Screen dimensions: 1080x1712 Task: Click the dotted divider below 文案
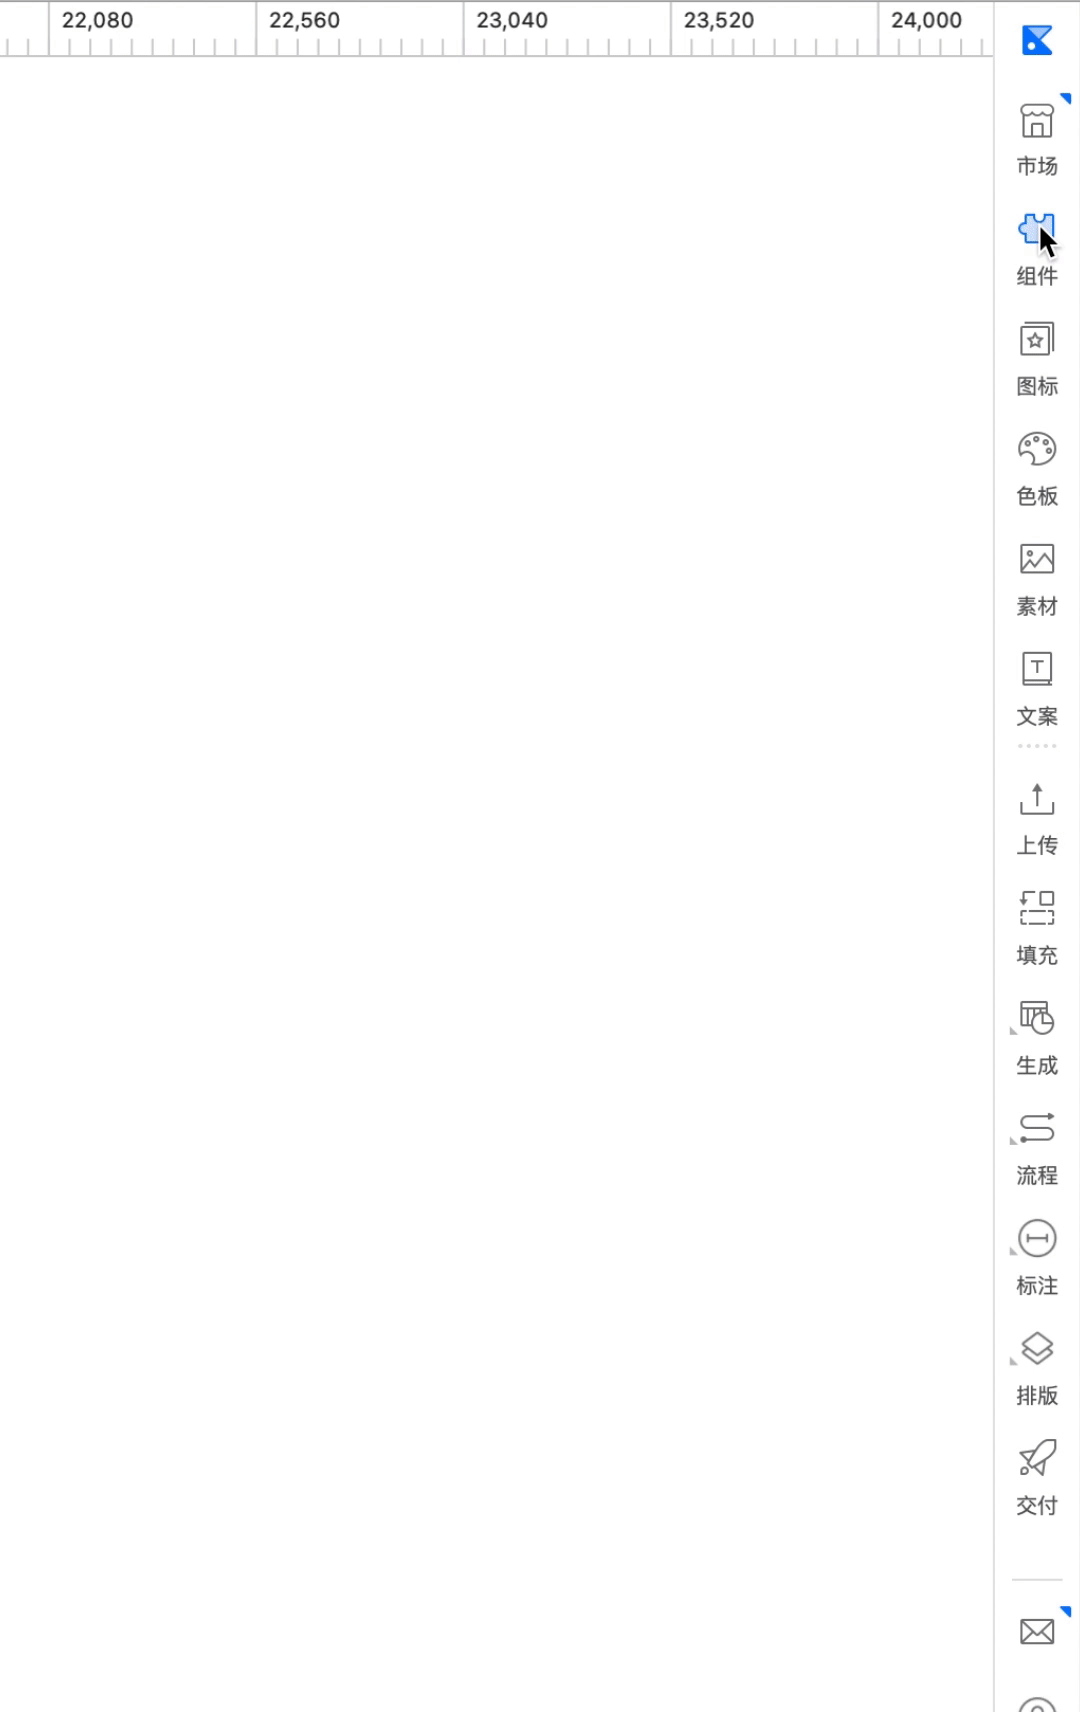coord(1037,746)
